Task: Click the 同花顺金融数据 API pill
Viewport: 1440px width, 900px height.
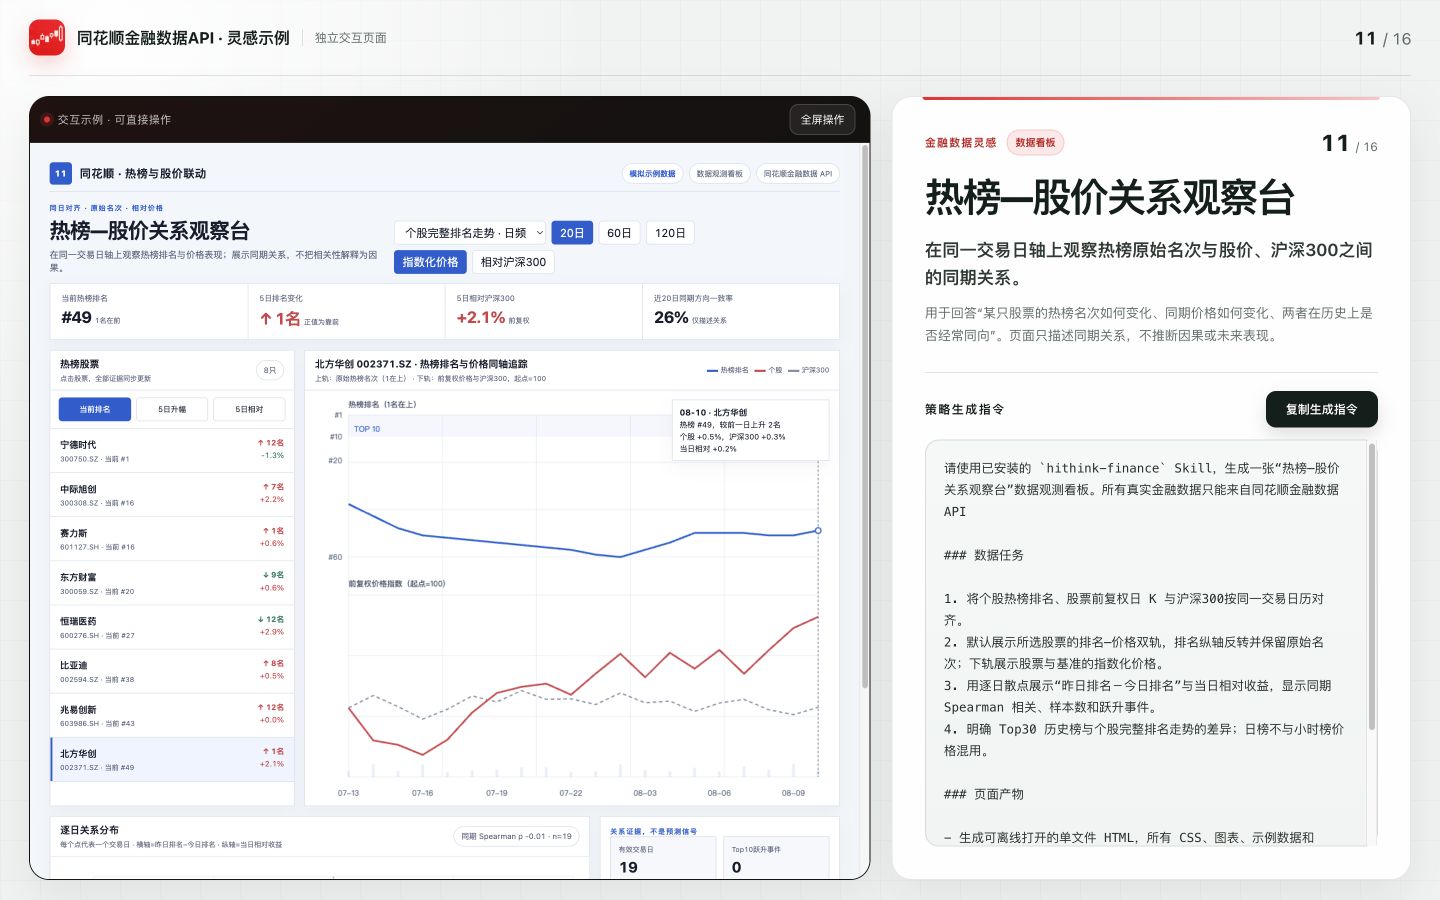Action: coord(797,173)
